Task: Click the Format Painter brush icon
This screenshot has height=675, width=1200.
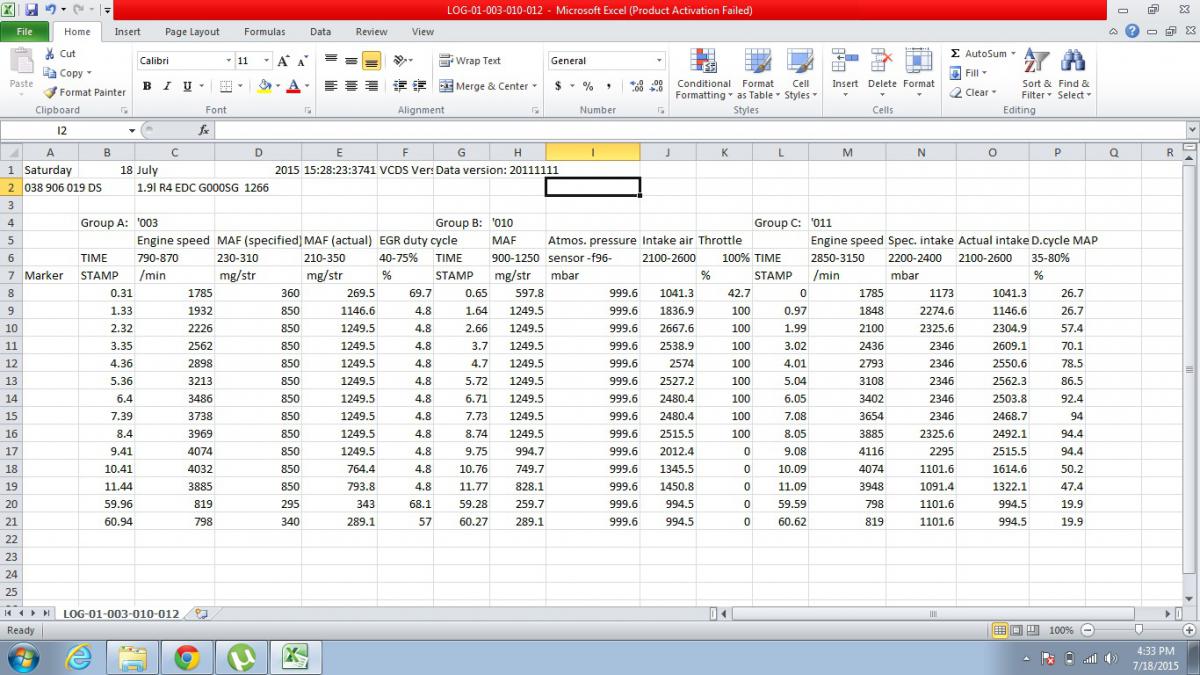Action: pyautogui.click(x=50, y=92)
